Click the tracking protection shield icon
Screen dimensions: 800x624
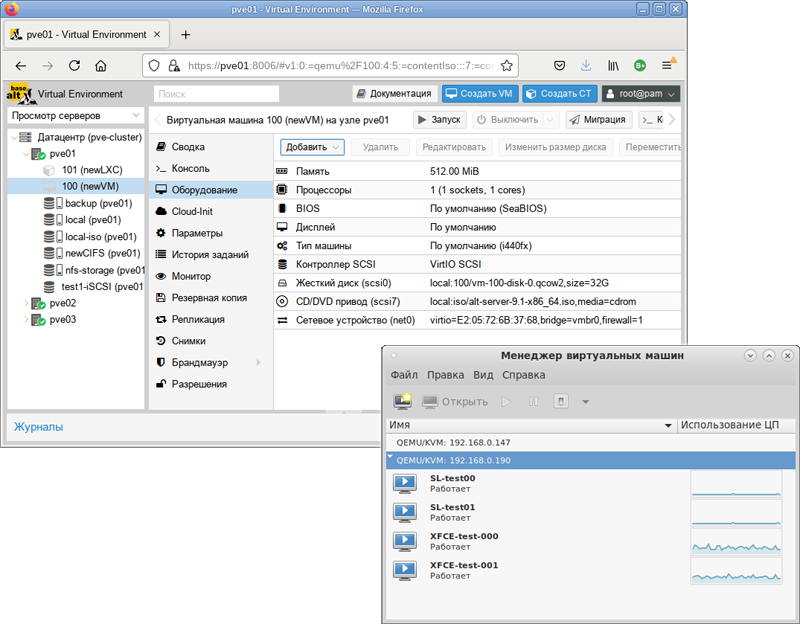(x=154, y=65)
